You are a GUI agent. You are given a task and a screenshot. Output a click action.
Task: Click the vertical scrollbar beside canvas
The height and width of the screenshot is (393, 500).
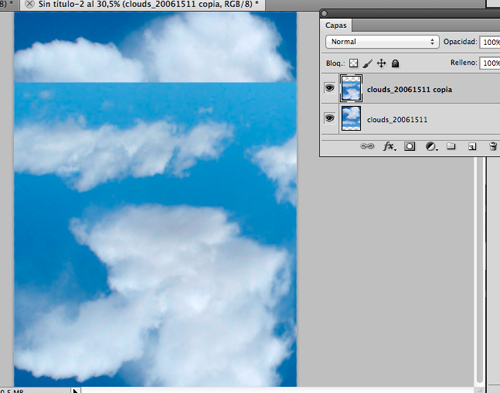(480, 270)
